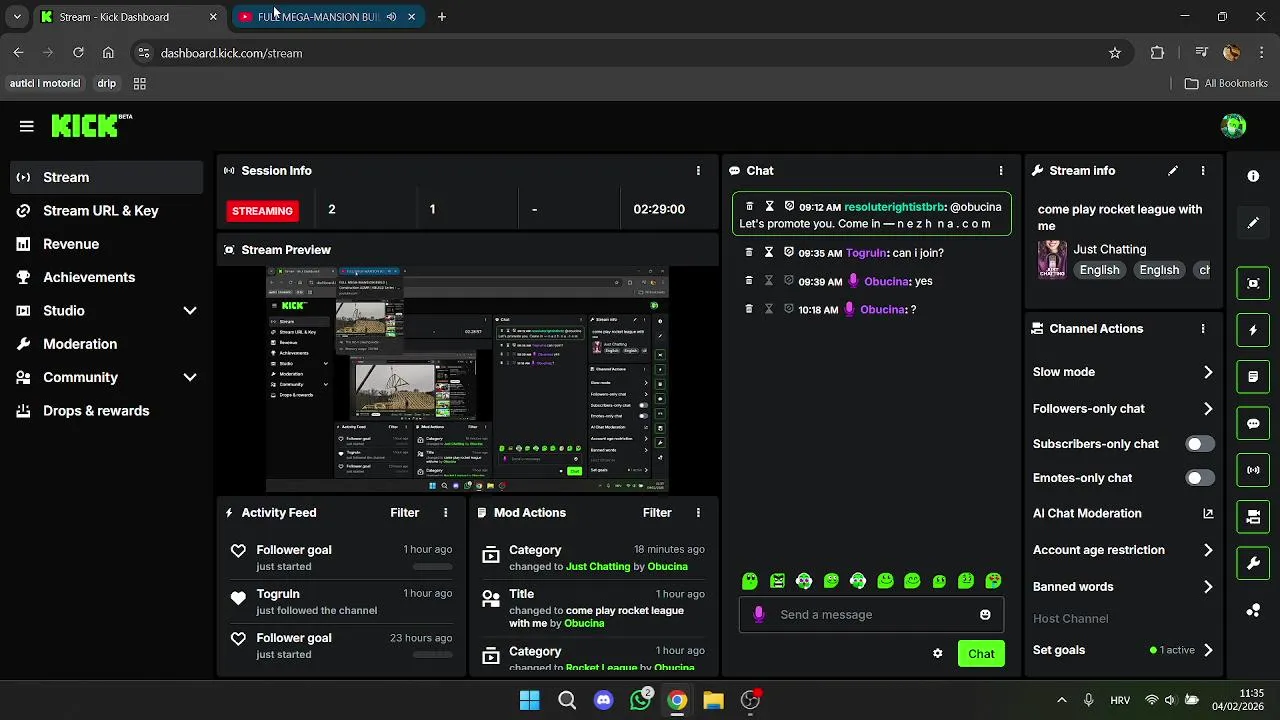This screenshot has width=1280, height=720.
Task: Insert the first green emote
Action: [x=750, y=581]
